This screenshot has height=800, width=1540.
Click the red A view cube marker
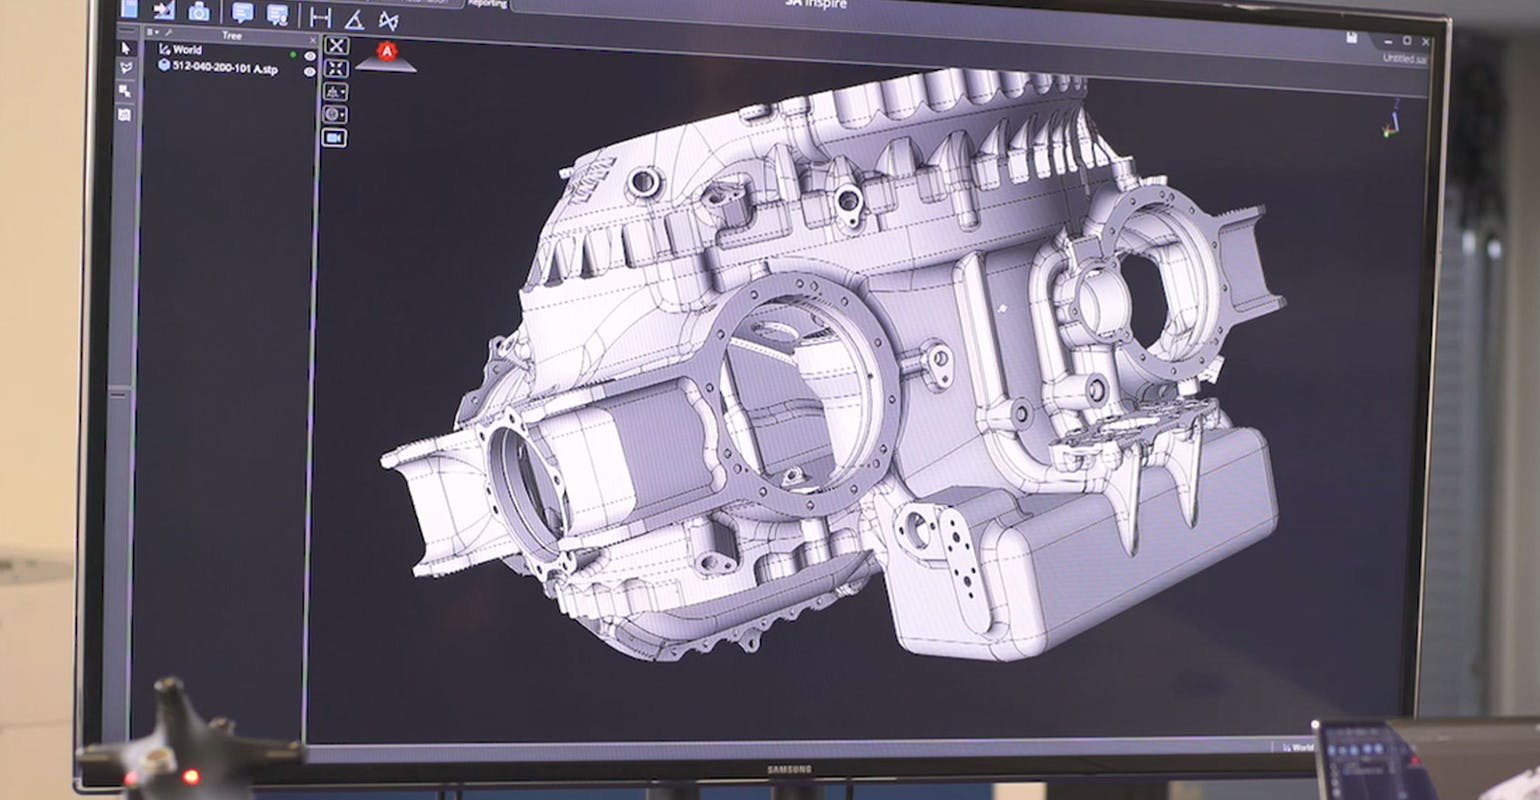(x=387, y=51)
